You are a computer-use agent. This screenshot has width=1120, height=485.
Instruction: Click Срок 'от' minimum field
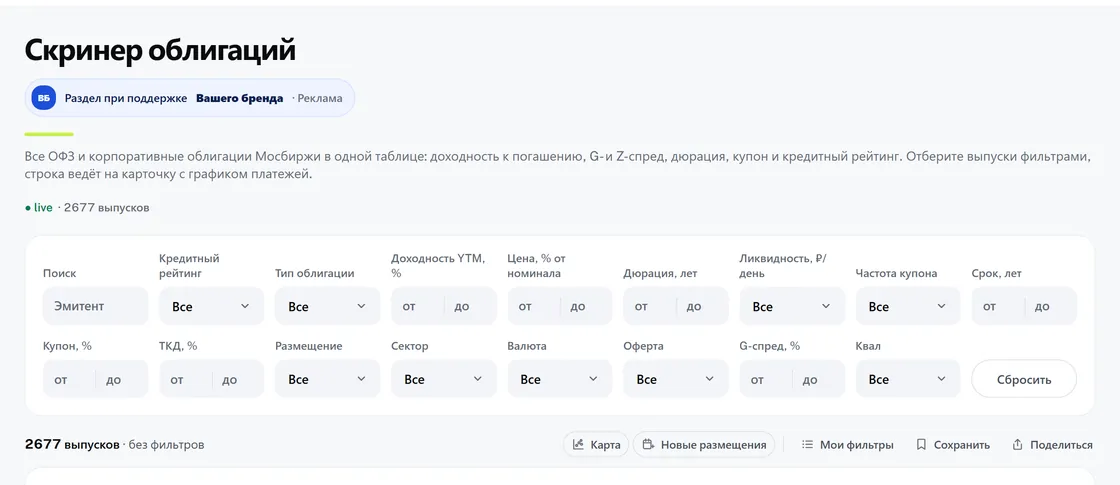(998, 306)
